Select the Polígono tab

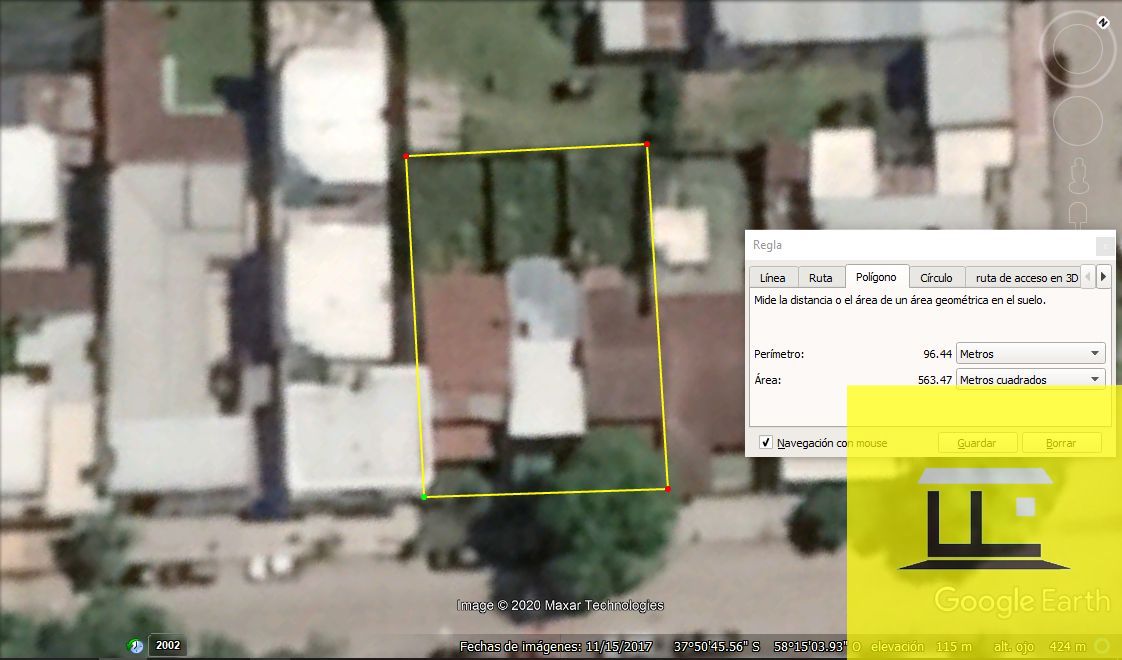click(x=876, y=277)
